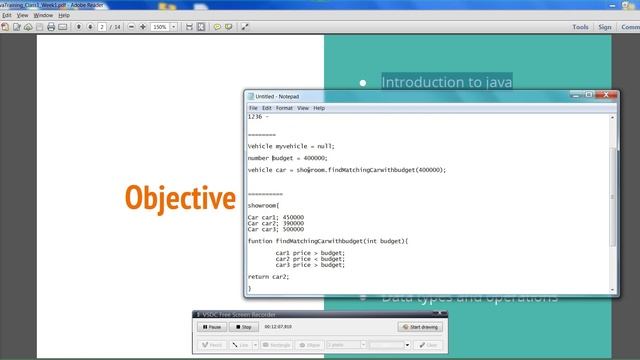
Task: Open Adobe Reader Help menu
Action: (x=64, y=15)
